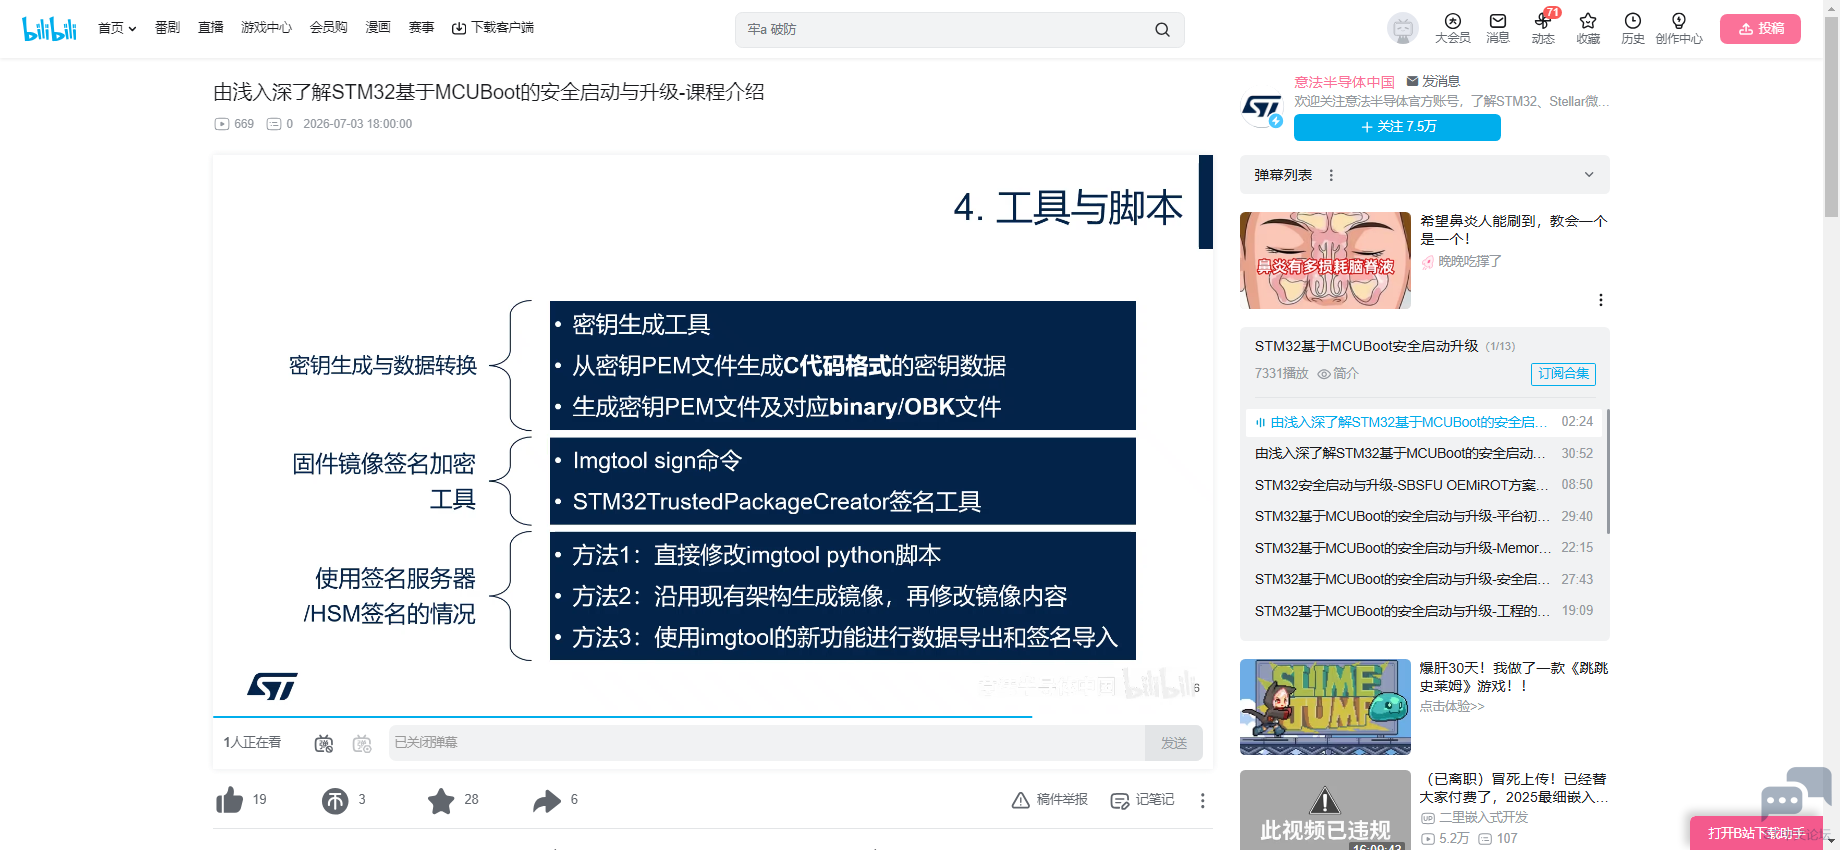The width and height of the screenshot is (1840, 850).
Task: Click the search magnifier icon
Action: click(x=1162, y=30)
